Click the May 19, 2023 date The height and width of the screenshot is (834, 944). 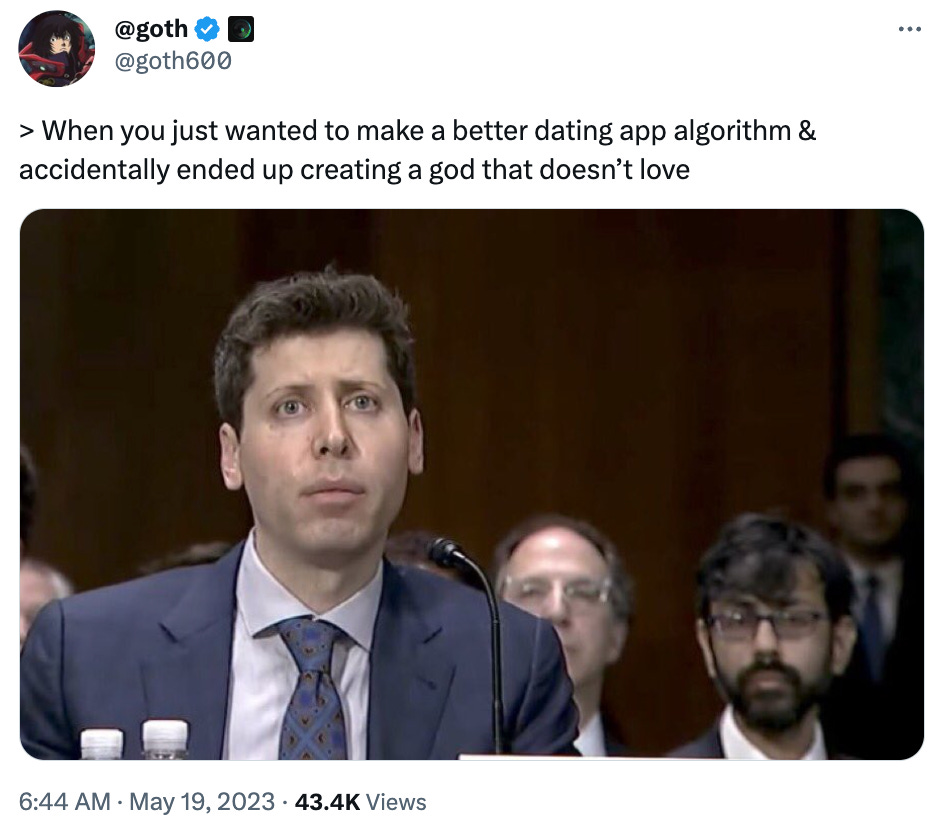click(202, 801)
